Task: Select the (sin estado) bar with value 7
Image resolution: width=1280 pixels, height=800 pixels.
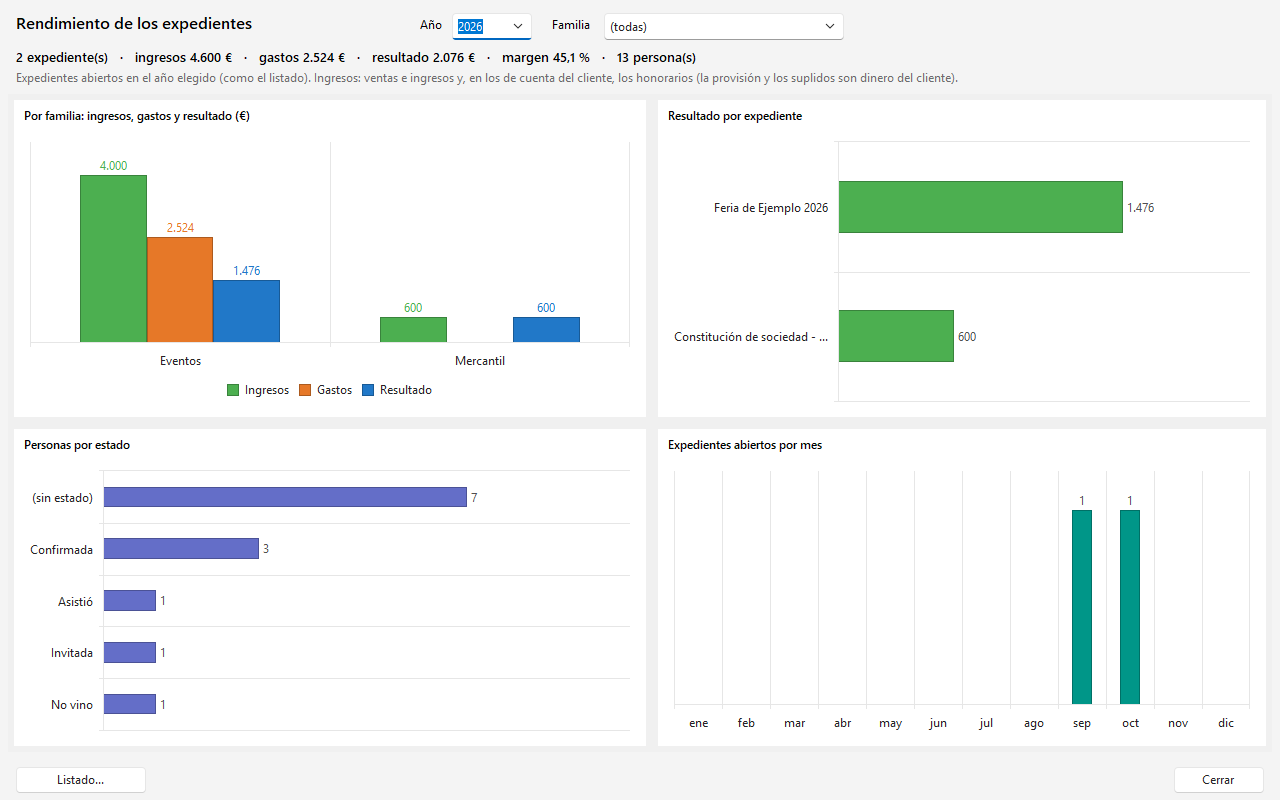Action: coord(285,497)
